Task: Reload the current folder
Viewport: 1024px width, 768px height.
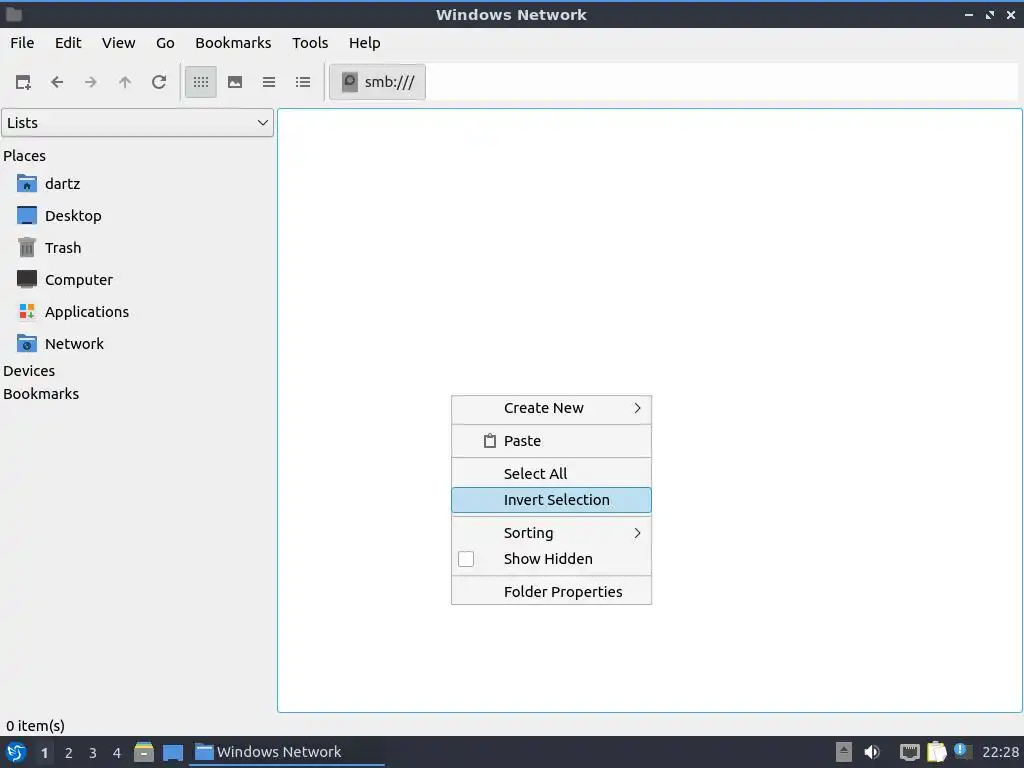Action: click(x=159, y=82)
